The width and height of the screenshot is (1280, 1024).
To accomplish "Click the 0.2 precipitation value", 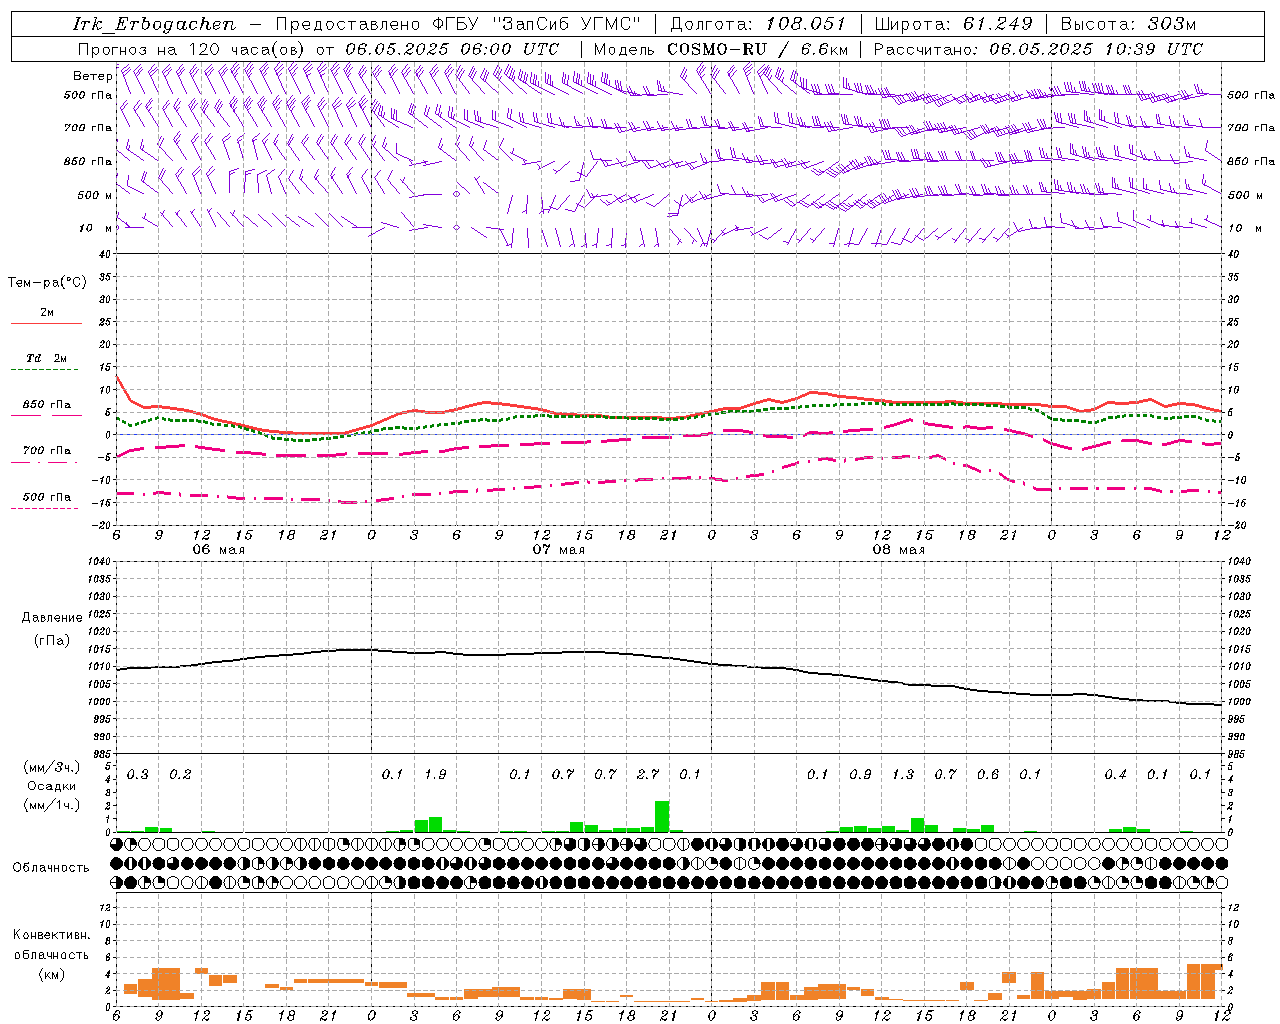I will (x=180, y=775).
